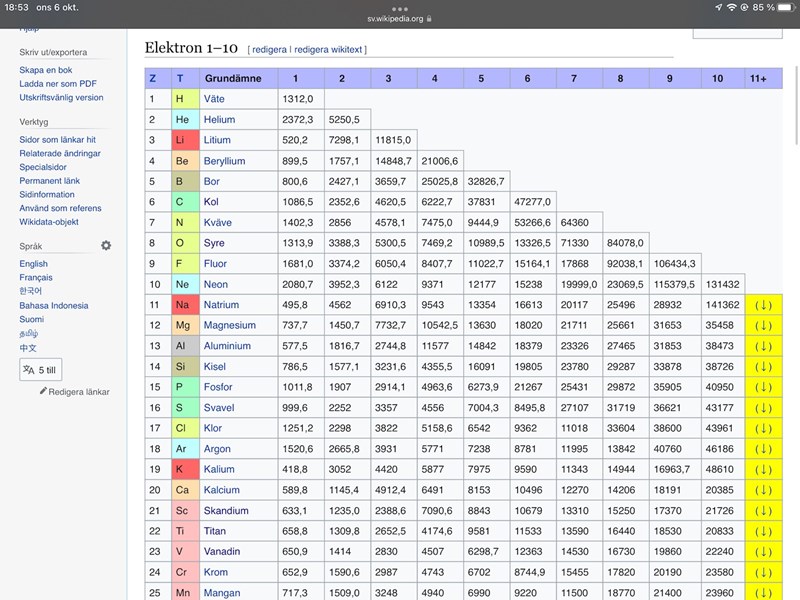The height and width of the screenshot is (600, 800).
Task: Click the pencil icon beside Redigera länkar
Action: (43, 392)
